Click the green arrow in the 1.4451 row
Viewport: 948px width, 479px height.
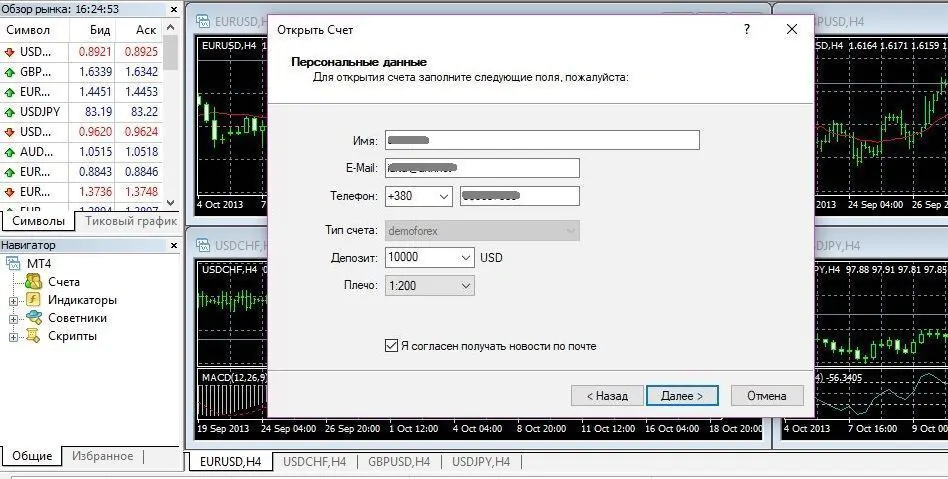click(9, 92)
